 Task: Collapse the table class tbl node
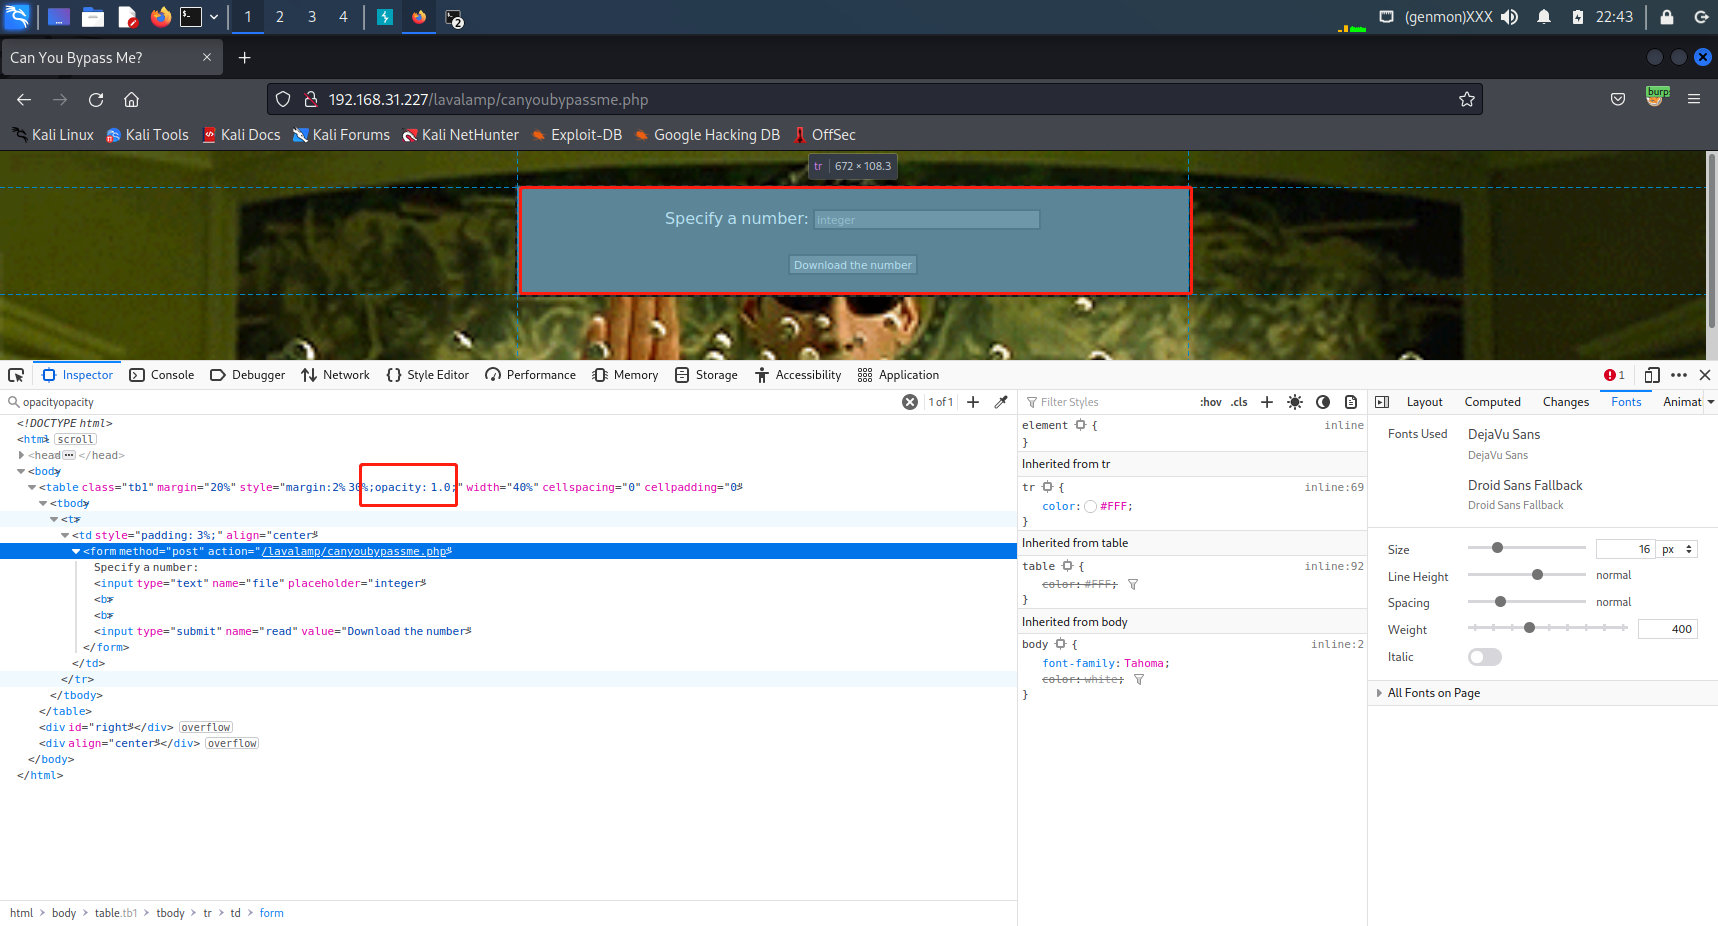32,487
